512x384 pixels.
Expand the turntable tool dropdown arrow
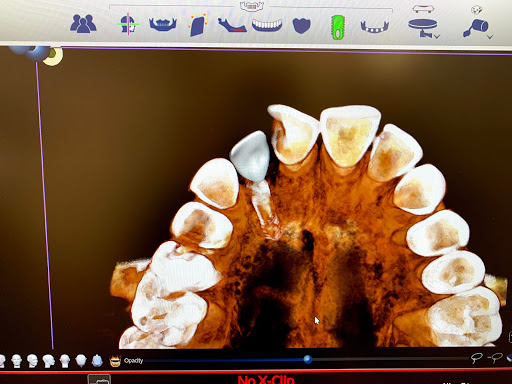tap(437, 36)
